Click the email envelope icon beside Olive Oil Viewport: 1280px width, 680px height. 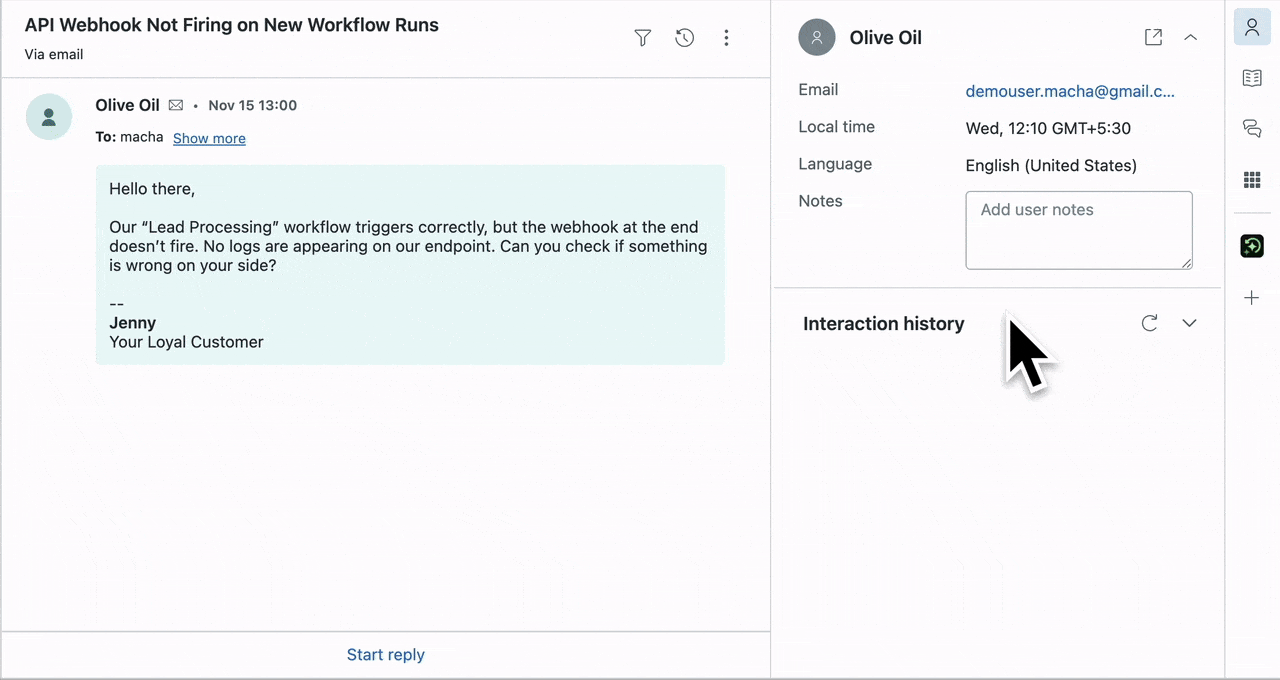click(176, 106)
